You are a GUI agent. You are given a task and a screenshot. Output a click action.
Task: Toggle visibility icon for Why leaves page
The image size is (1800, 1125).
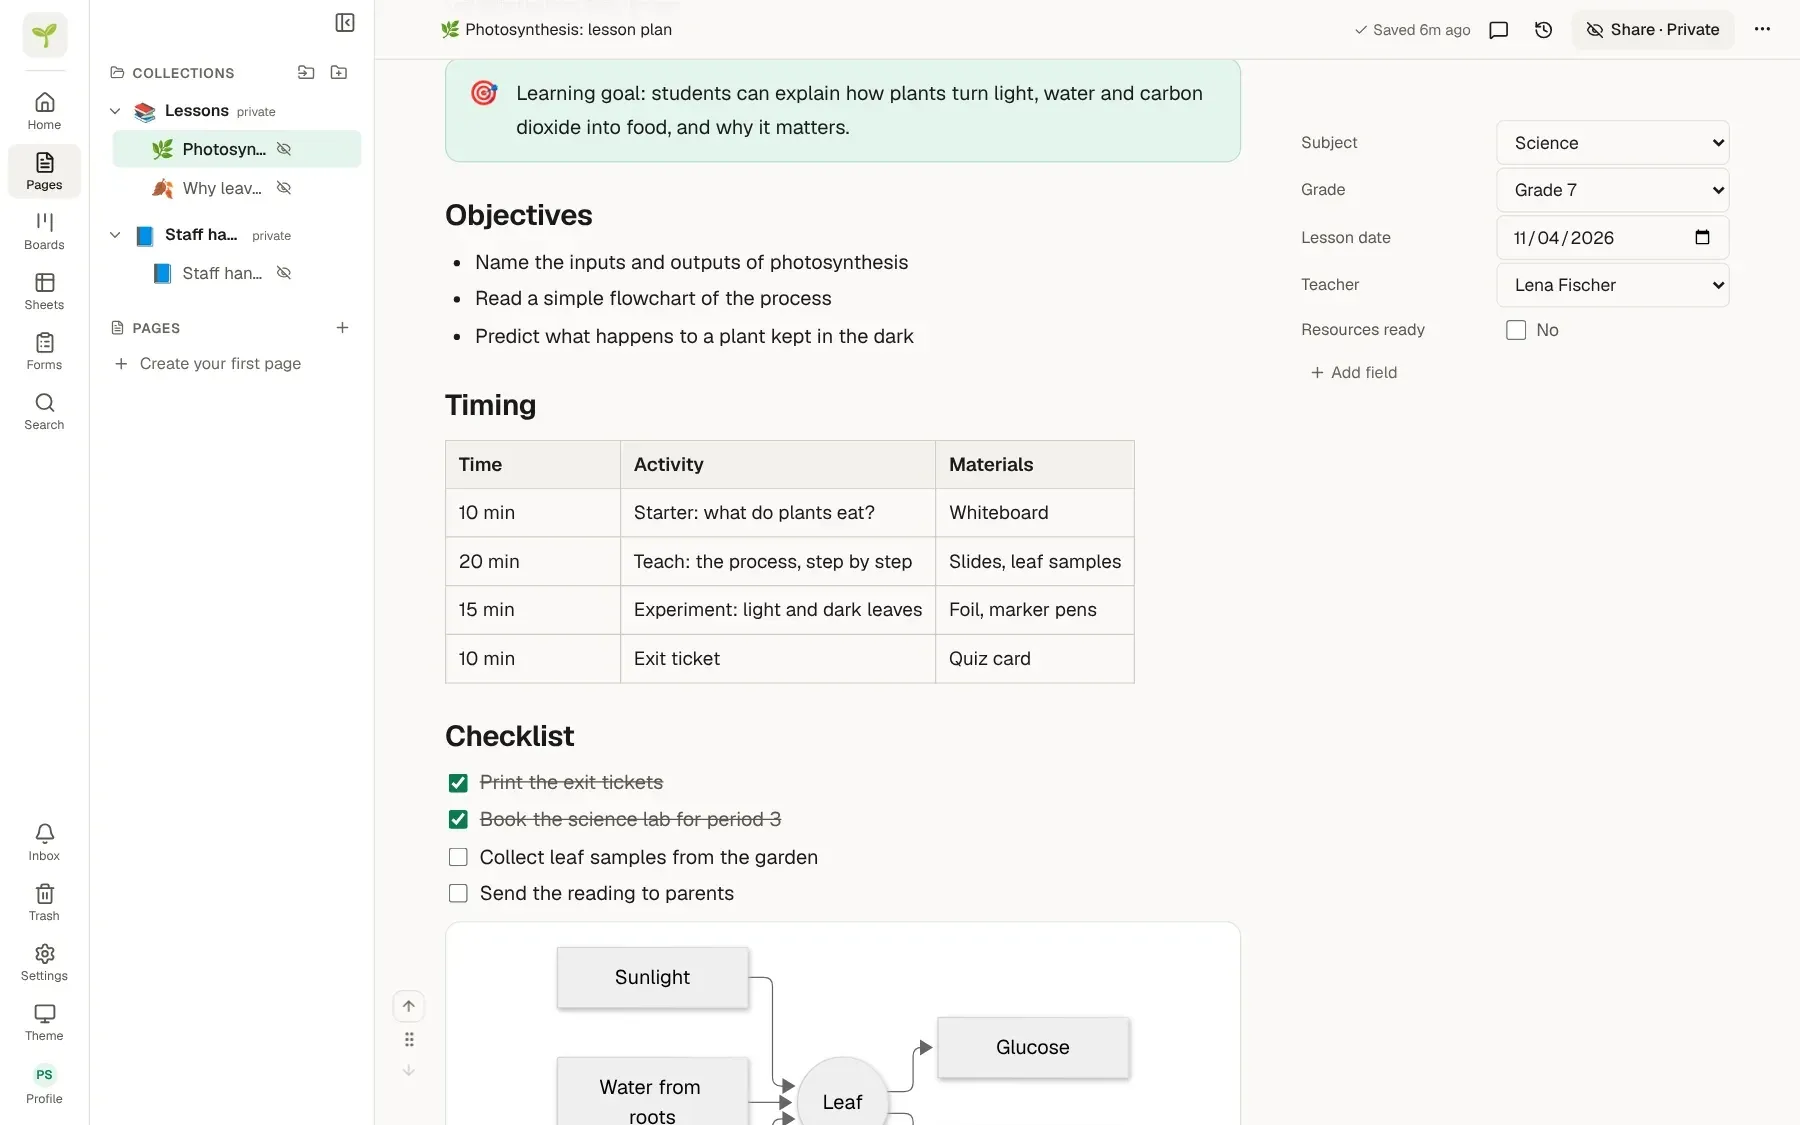pyautogui.click(x=284, y=188)
